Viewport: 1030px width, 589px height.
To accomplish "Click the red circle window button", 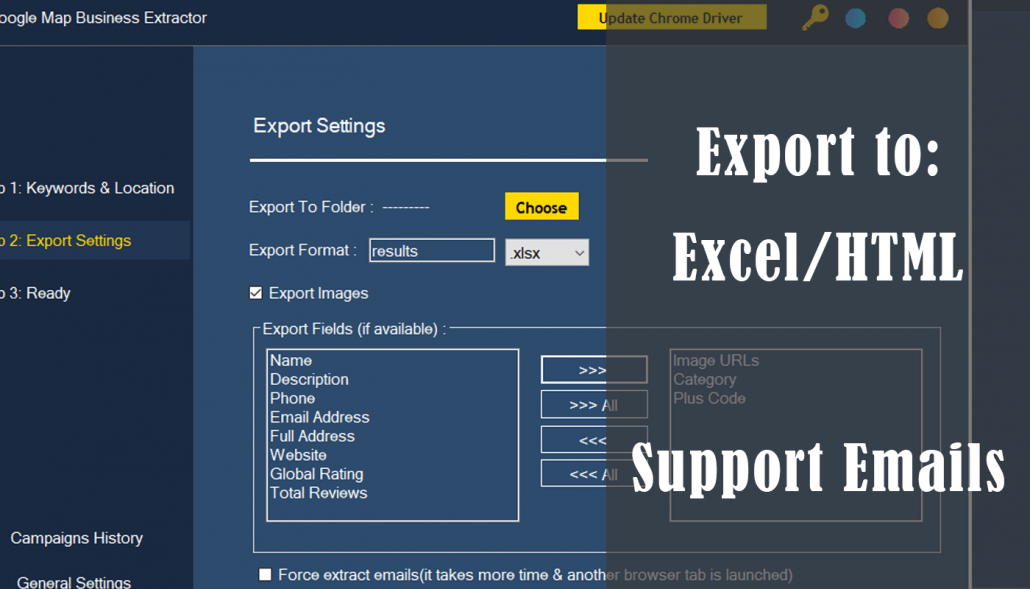I will click(898, 18).
